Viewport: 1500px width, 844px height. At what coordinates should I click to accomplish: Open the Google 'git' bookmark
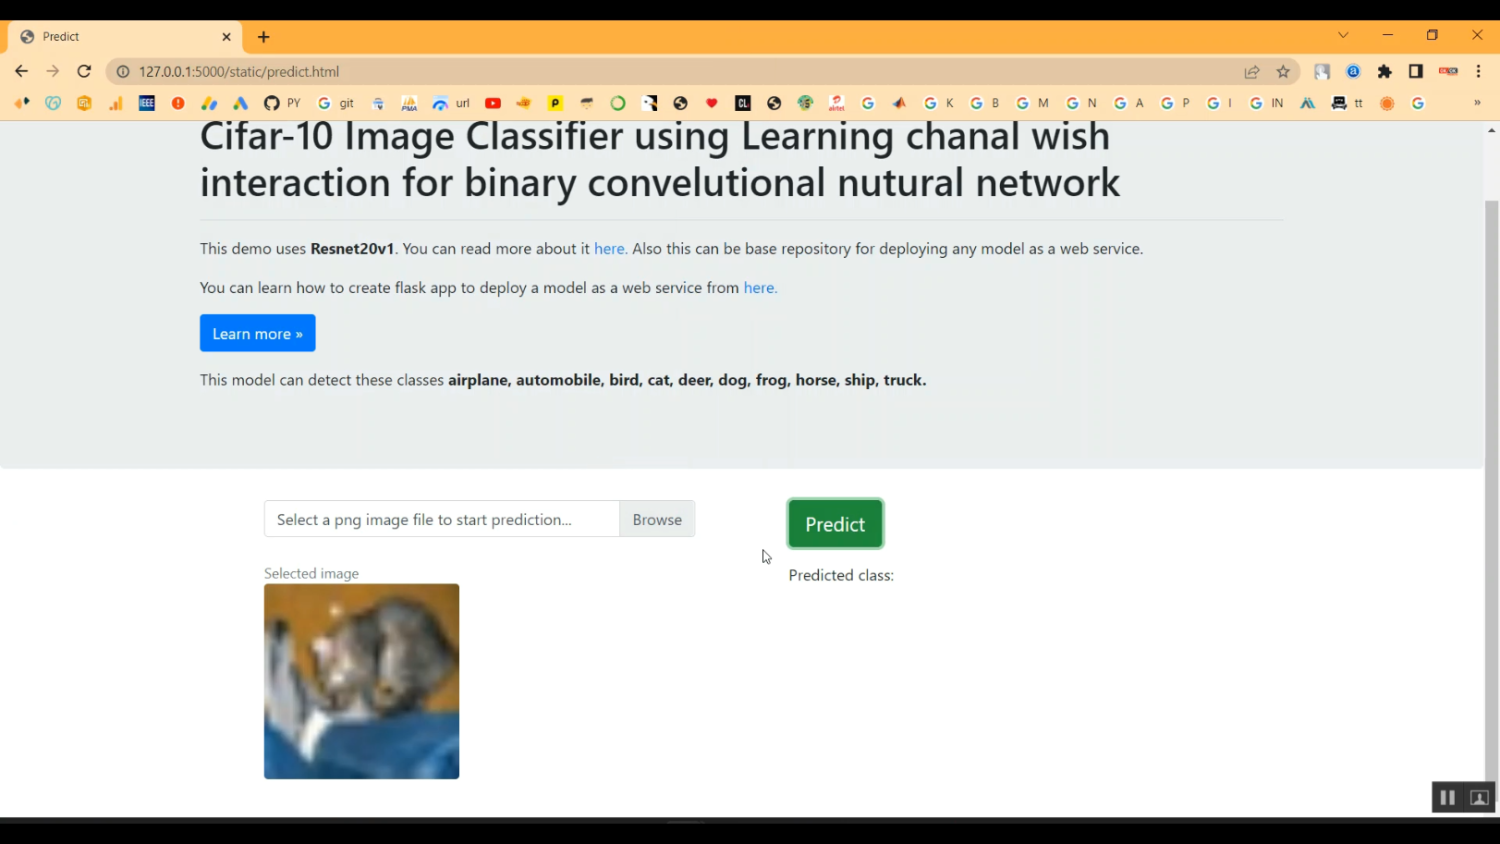tap(336, 103)
